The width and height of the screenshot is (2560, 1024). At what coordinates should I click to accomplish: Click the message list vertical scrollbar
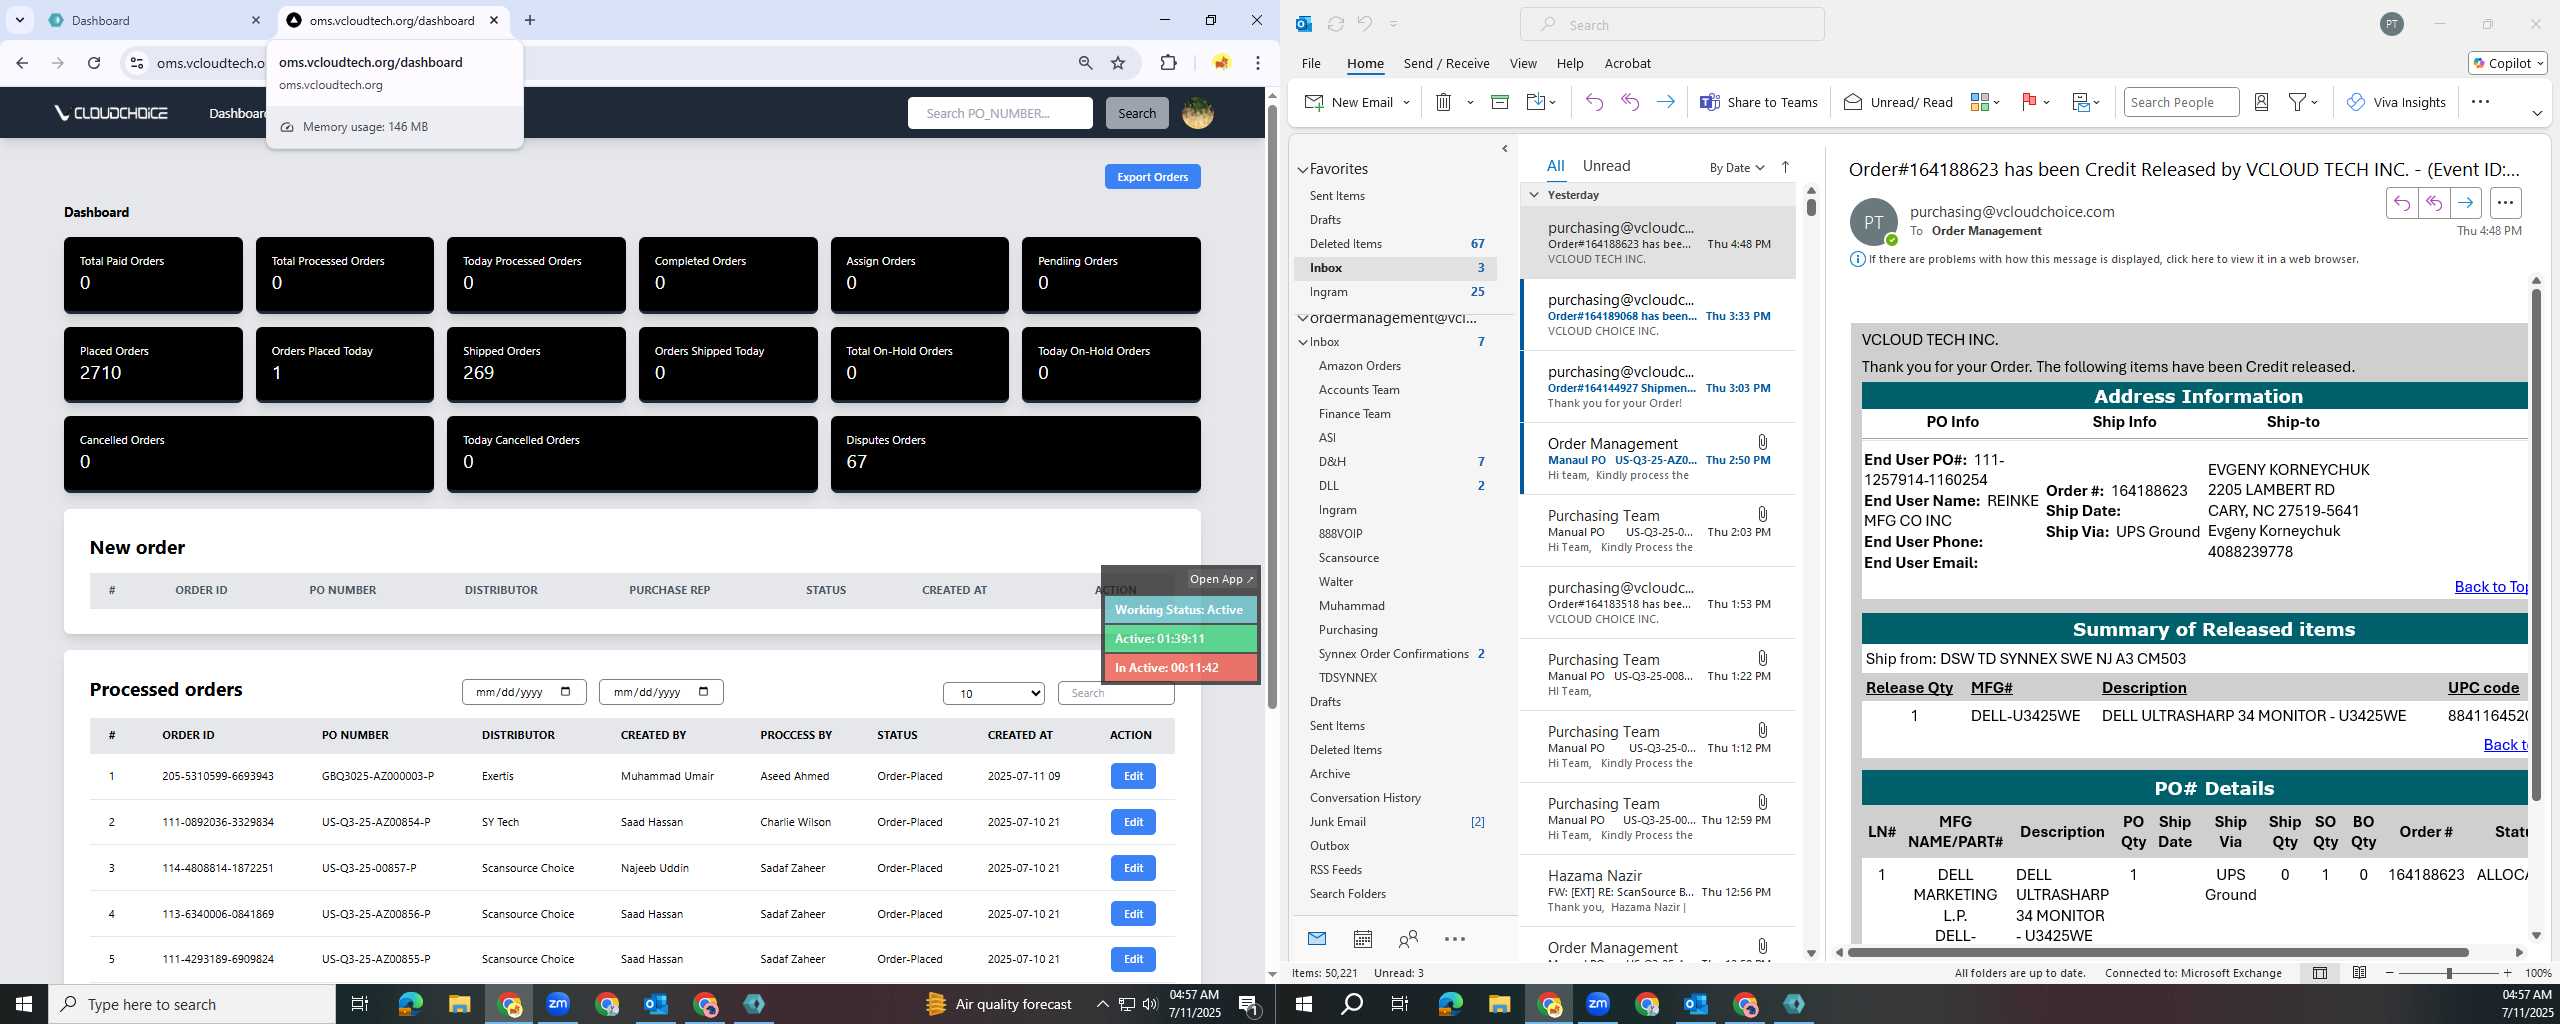1811,207
